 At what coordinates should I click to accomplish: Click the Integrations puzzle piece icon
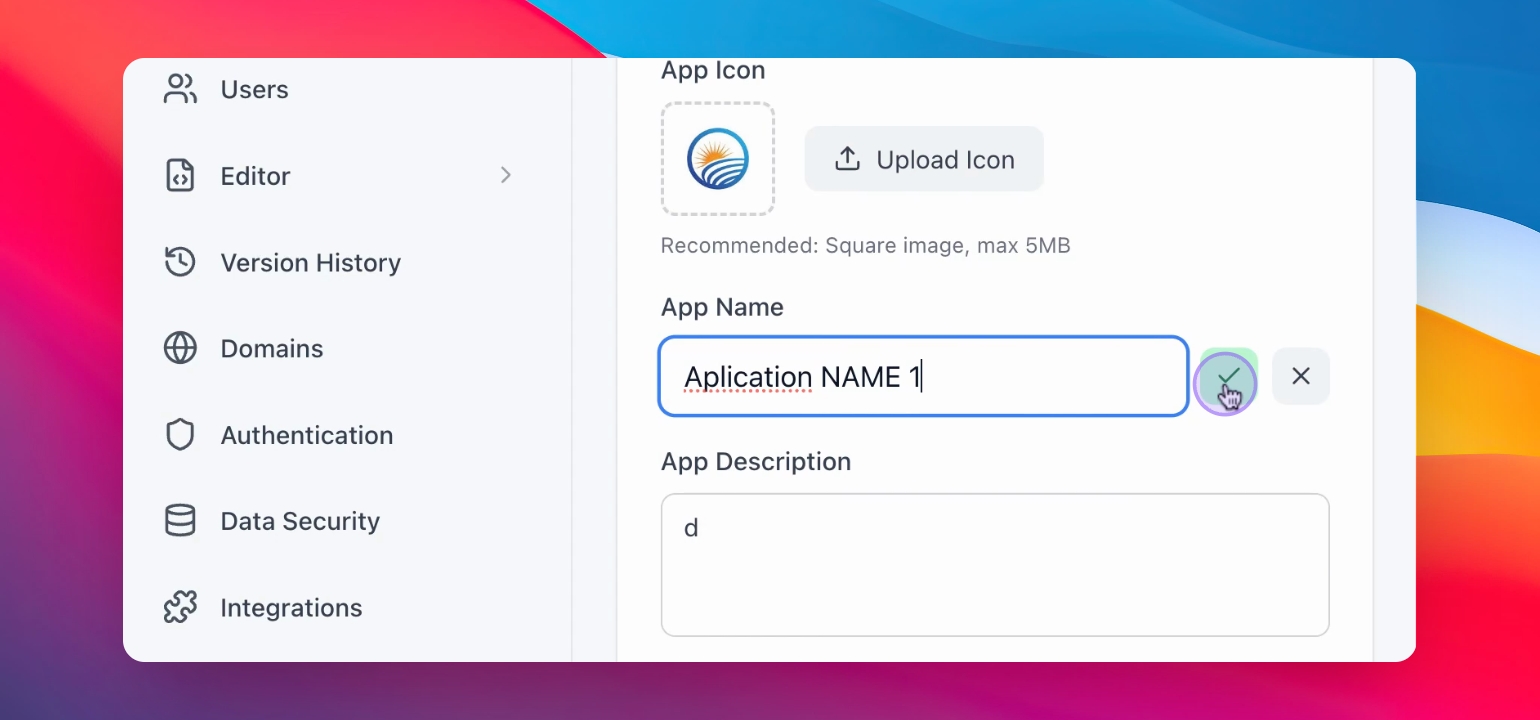(x=180, y=607)
